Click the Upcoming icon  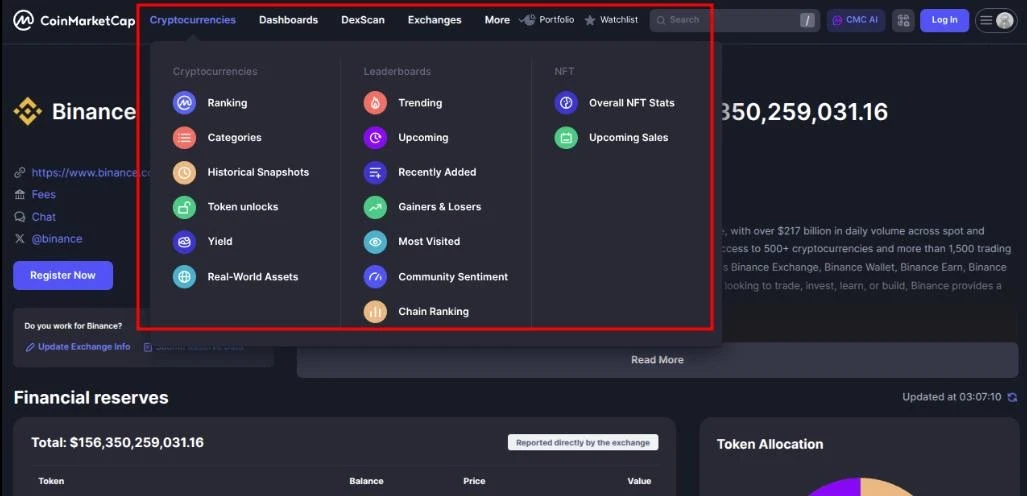coord(375,138)
